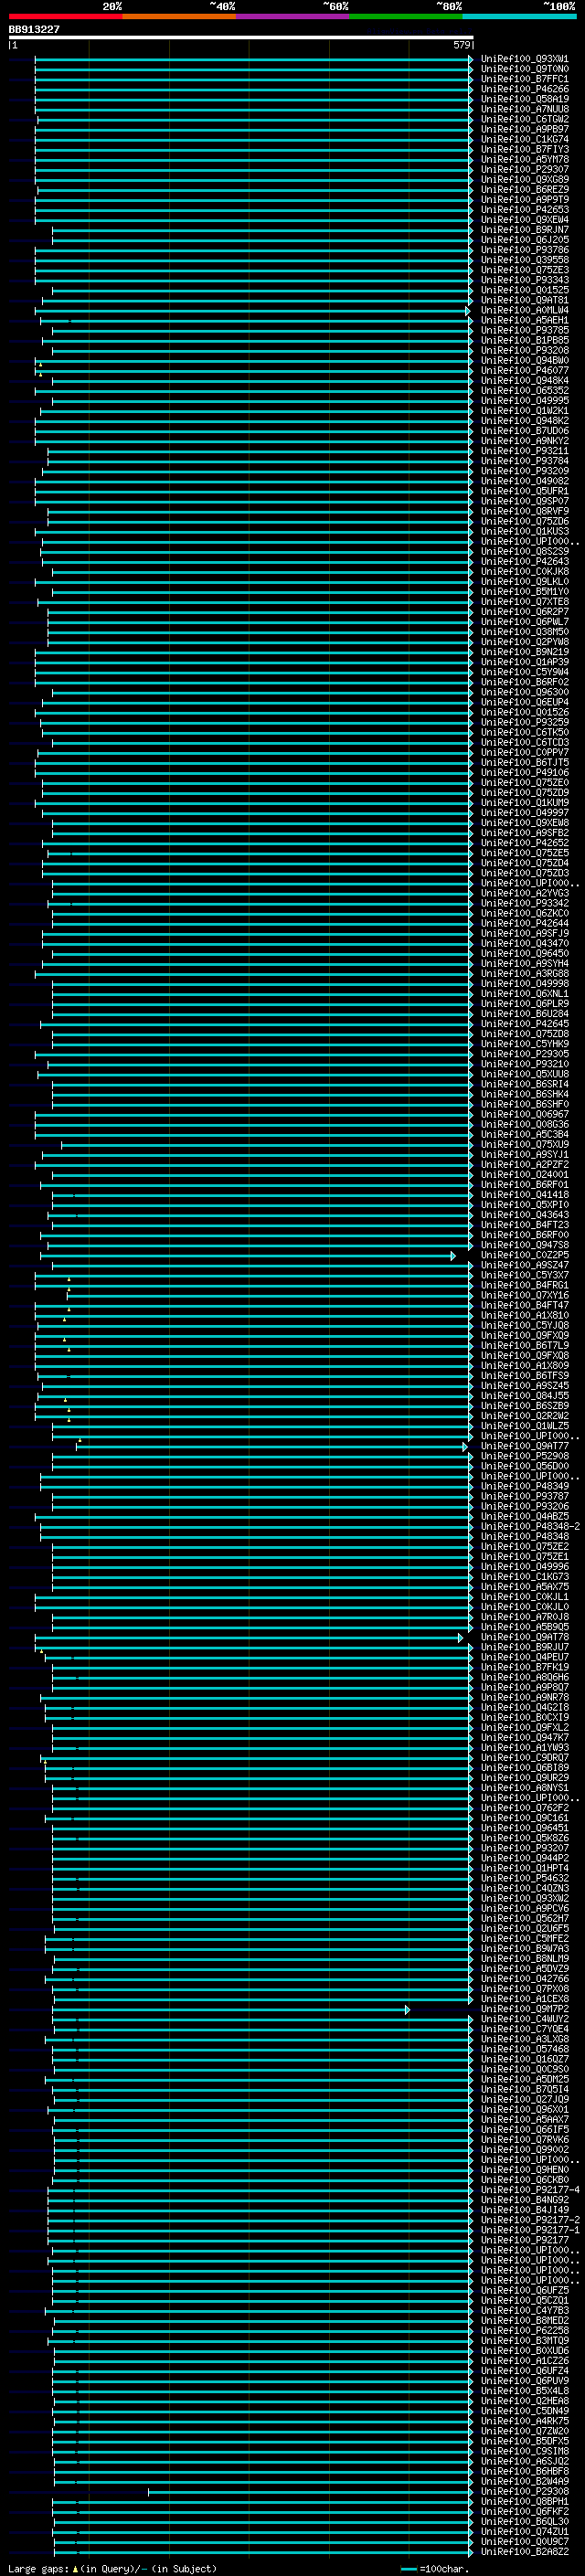Click the red ~20% identity legend segment
585x2576 pixels.
[65, 16]
